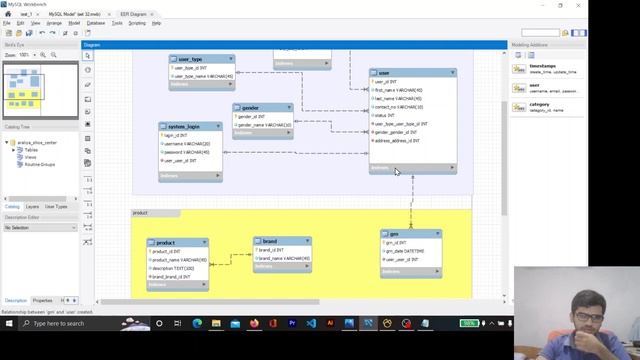
Task: Expand the Tables tree node
Action: tap(13, 150)
